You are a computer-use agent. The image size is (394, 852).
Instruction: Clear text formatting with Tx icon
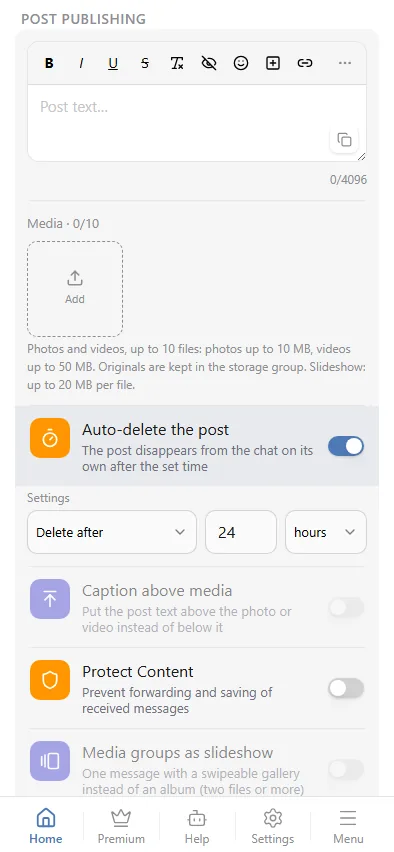(x=177, y=64)
